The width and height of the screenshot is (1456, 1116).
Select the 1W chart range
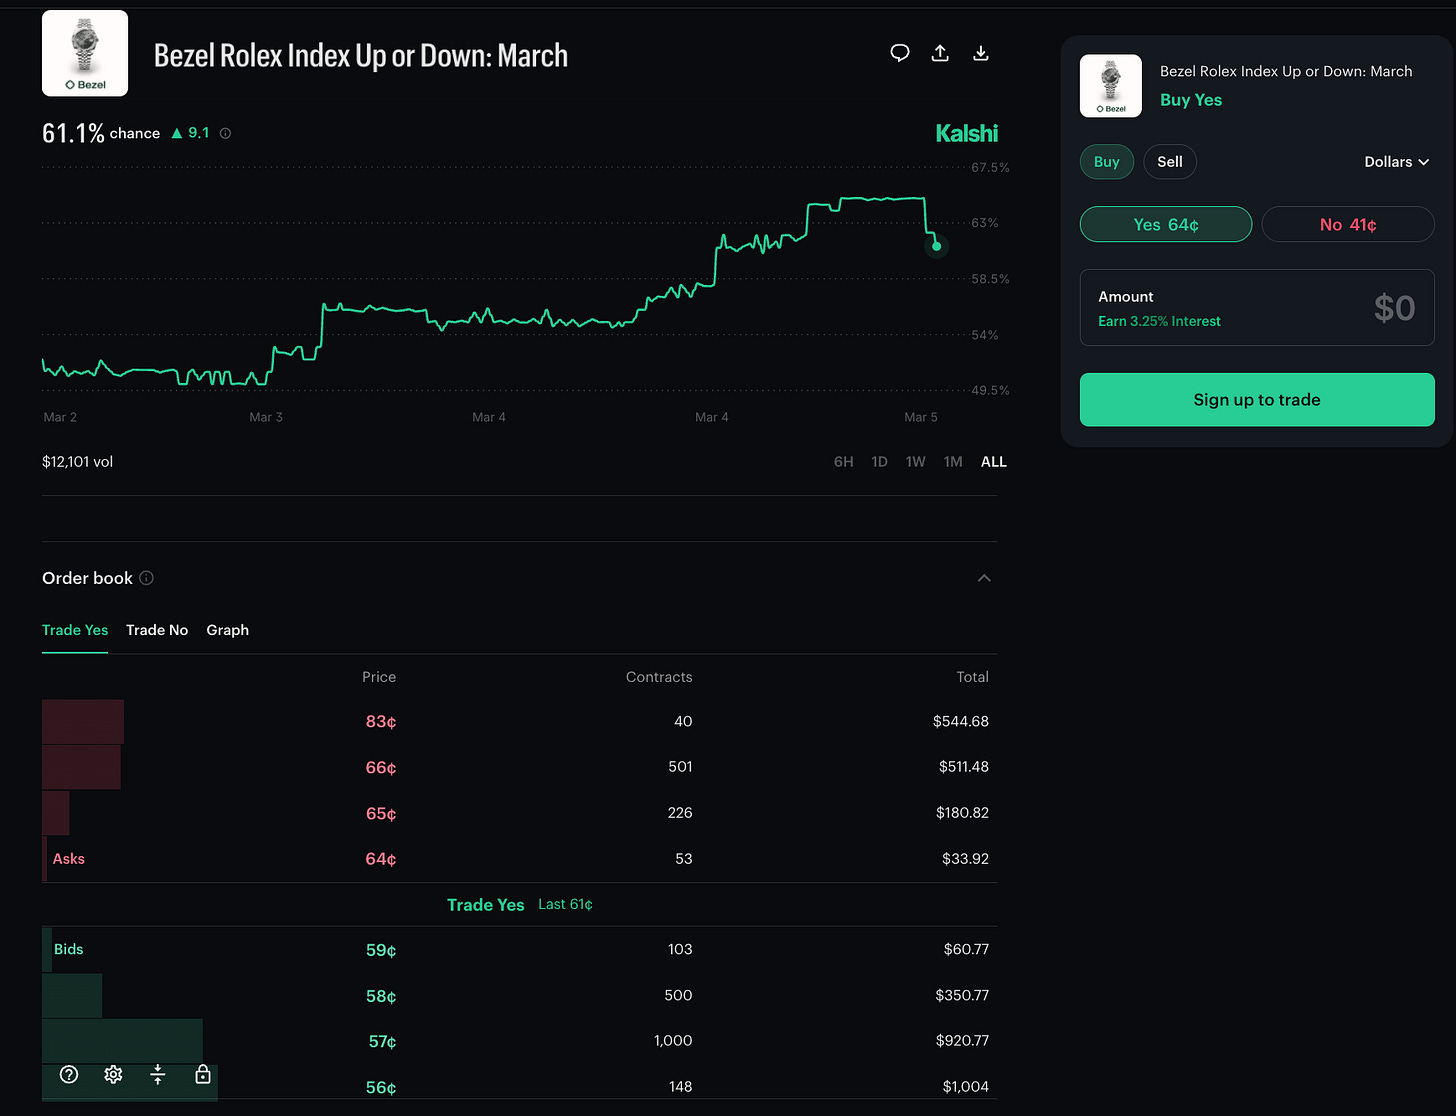point(916,462)
